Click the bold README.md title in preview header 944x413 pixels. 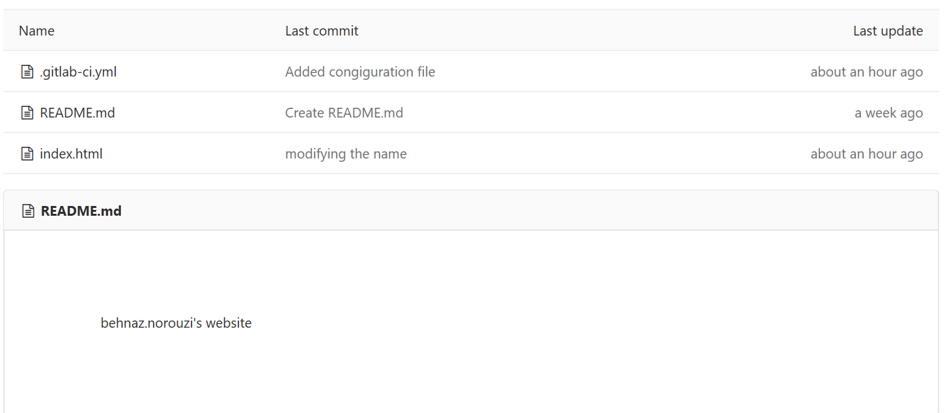[81, 211]
